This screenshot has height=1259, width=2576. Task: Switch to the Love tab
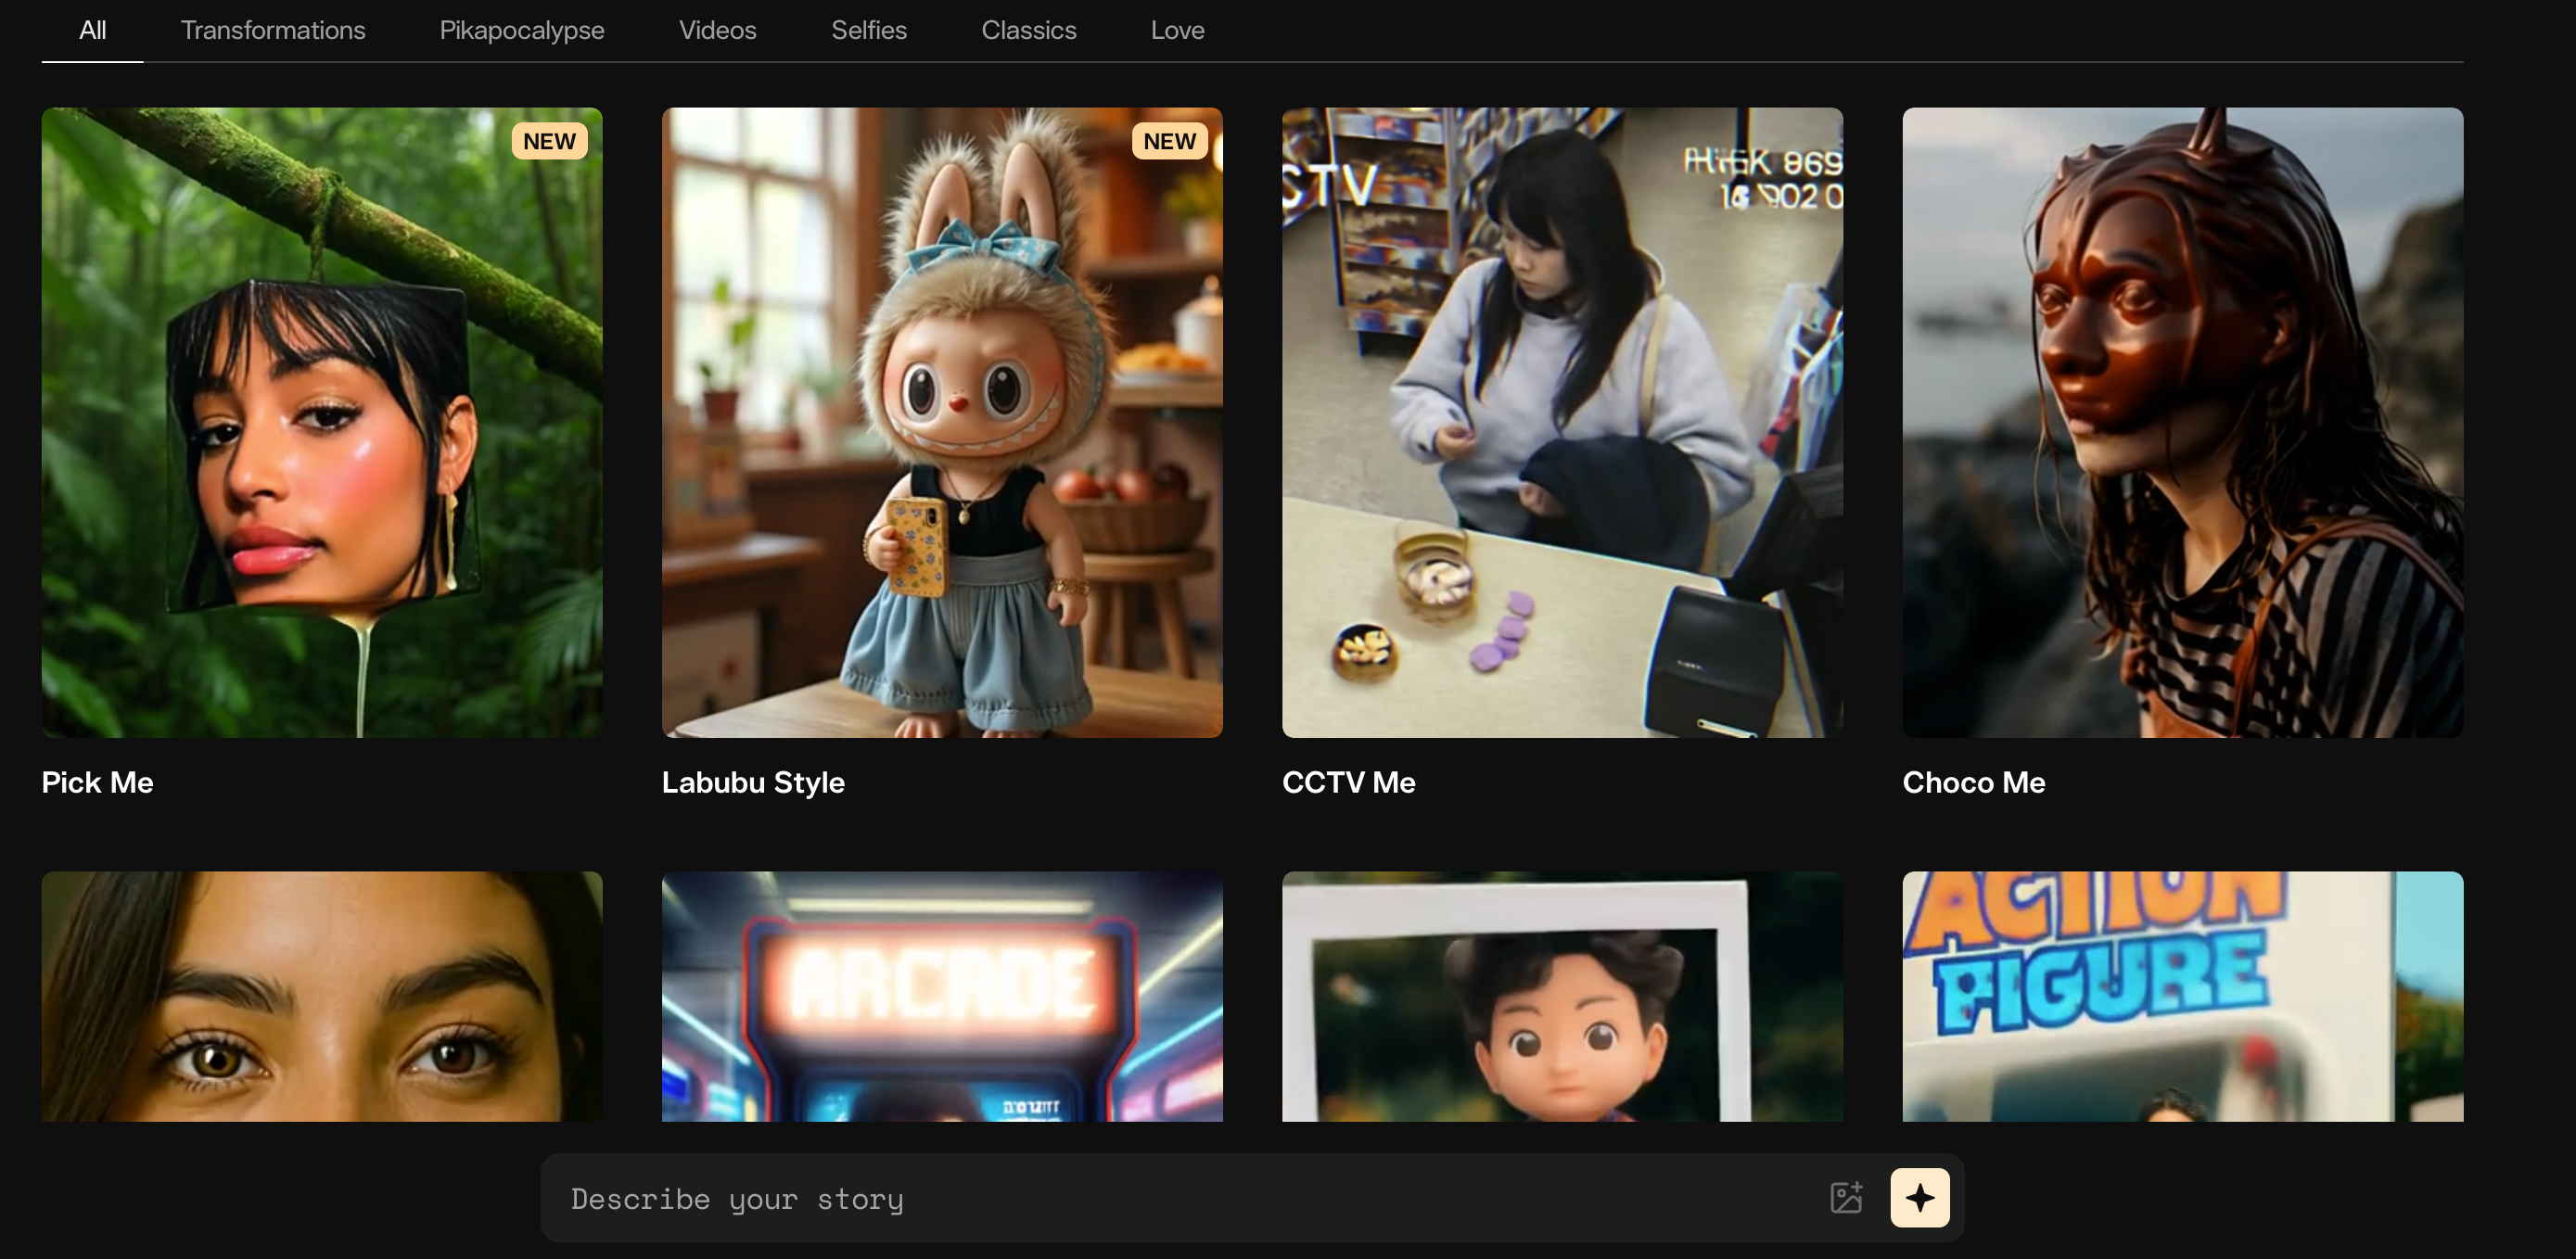pos(1176,30)
